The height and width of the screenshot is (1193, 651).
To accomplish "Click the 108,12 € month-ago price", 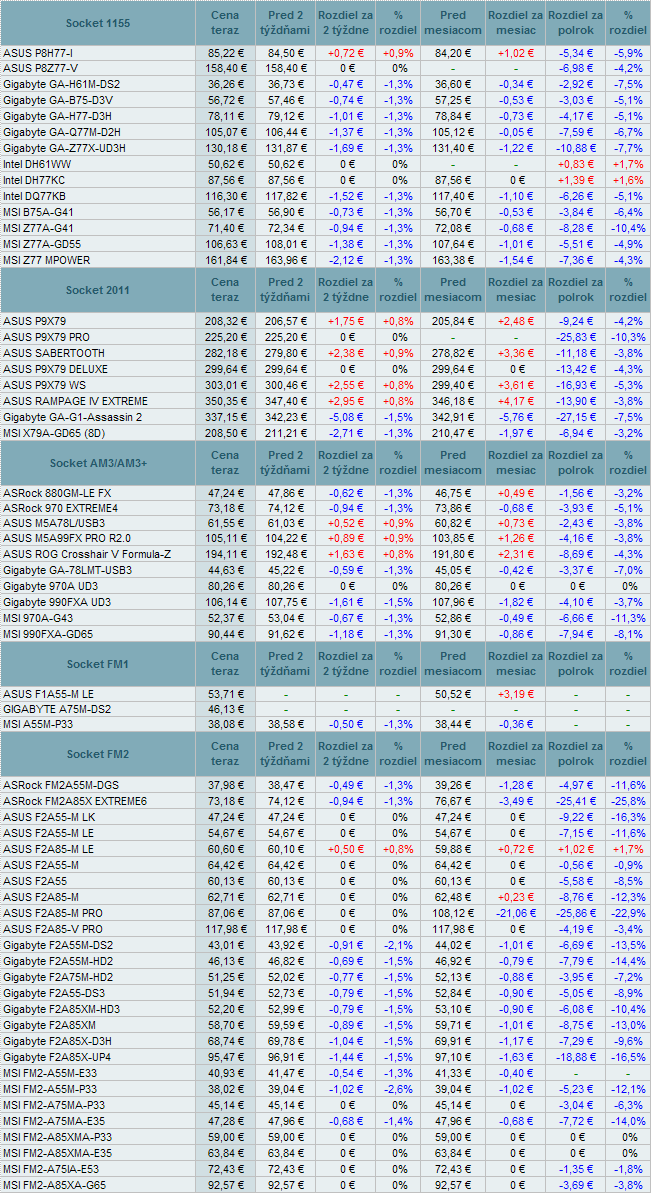I will 453,912.
